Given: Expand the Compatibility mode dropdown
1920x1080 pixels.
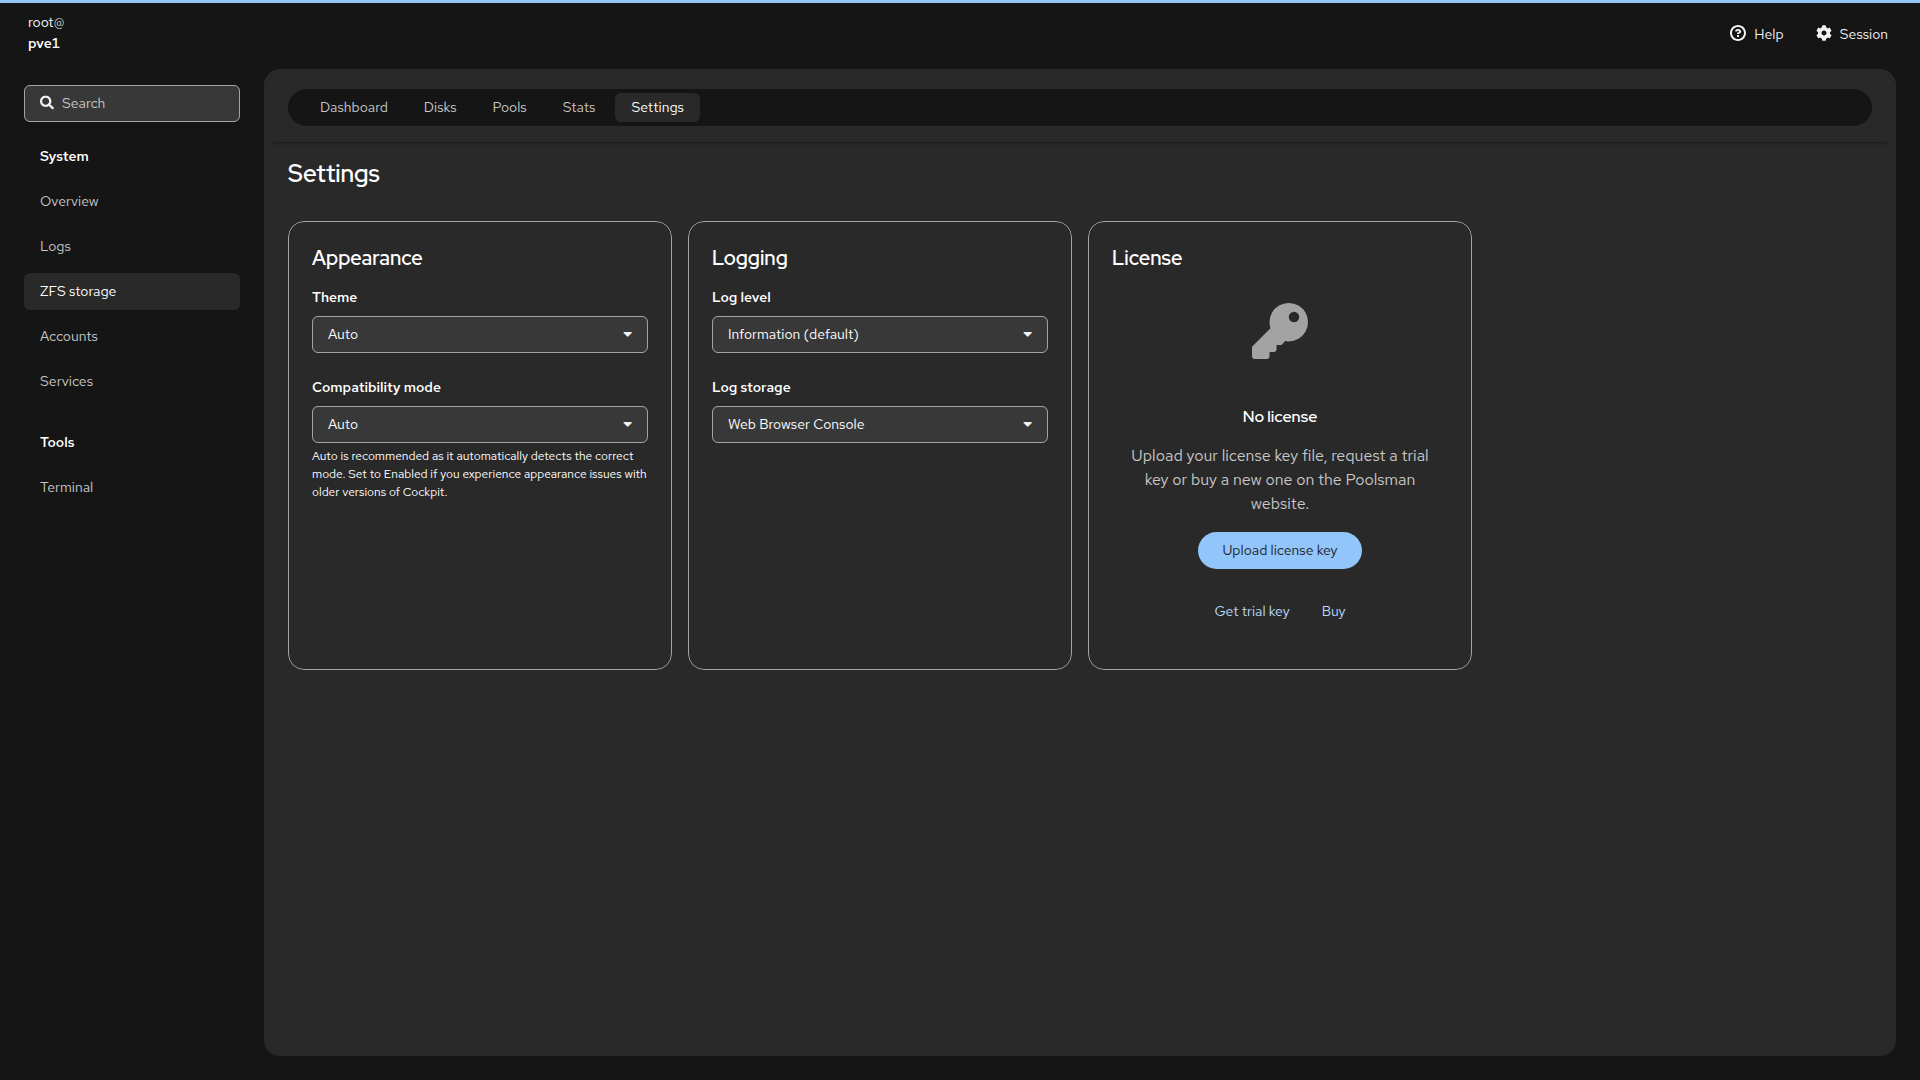Looking at the screenshot, I should pos(479,425).
